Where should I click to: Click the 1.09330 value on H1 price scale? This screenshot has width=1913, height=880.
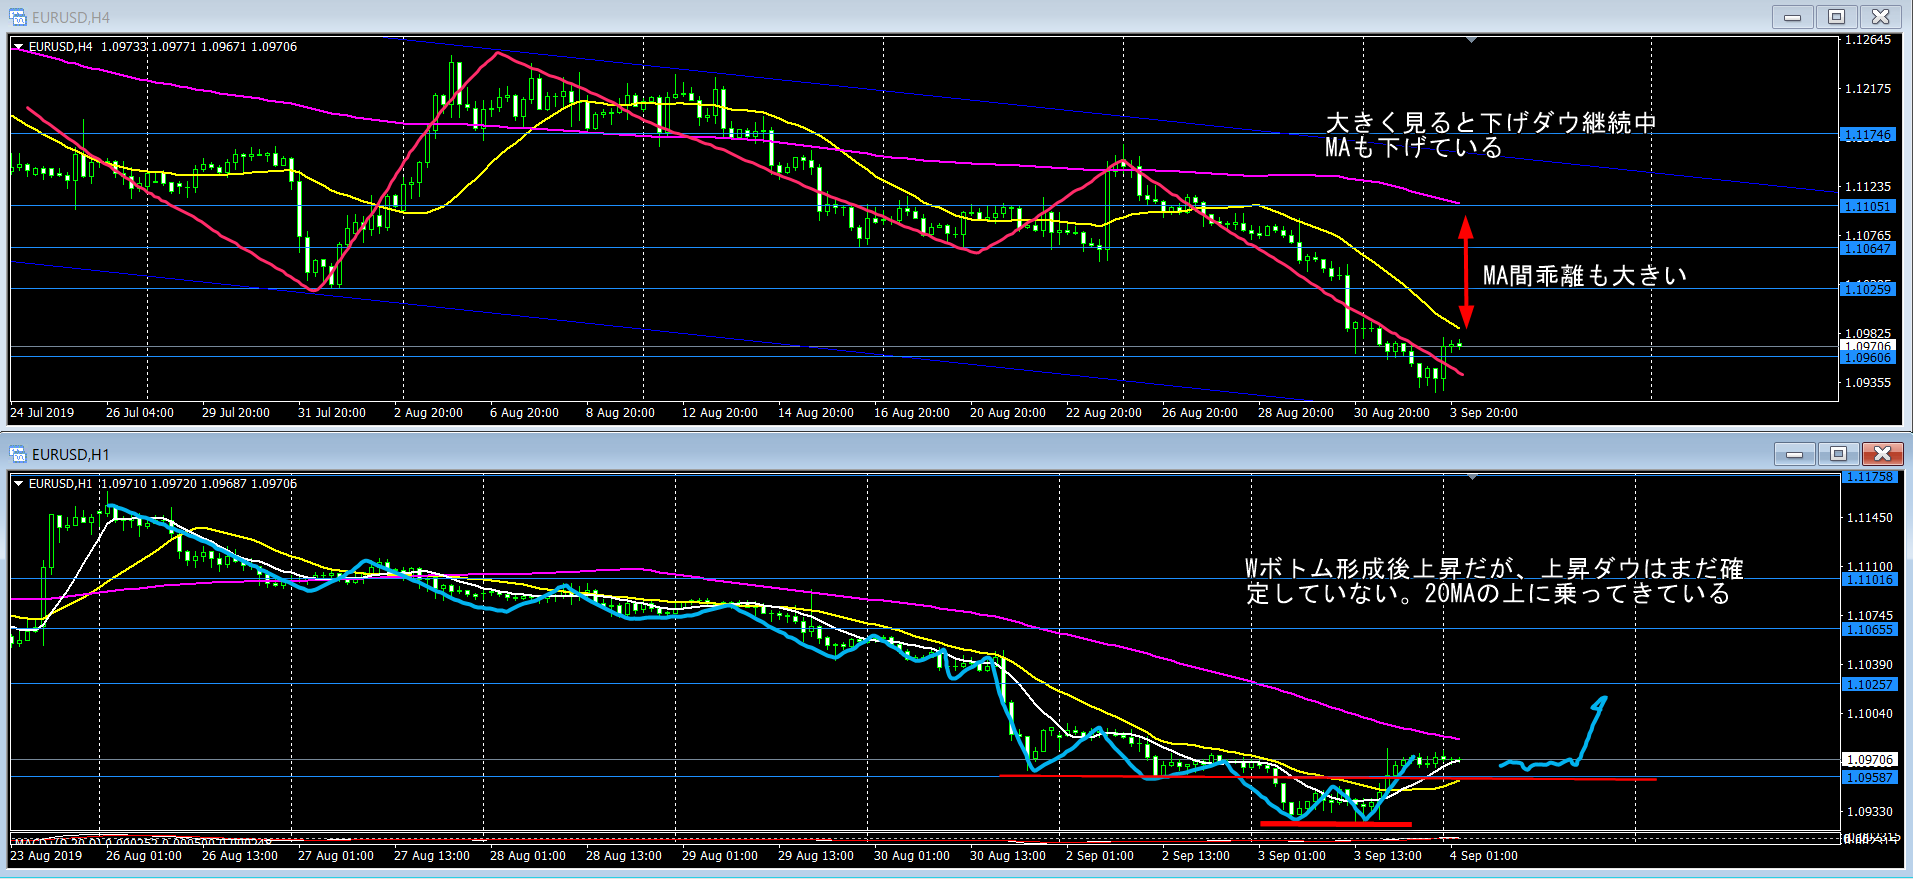(x=1869, y=811)
